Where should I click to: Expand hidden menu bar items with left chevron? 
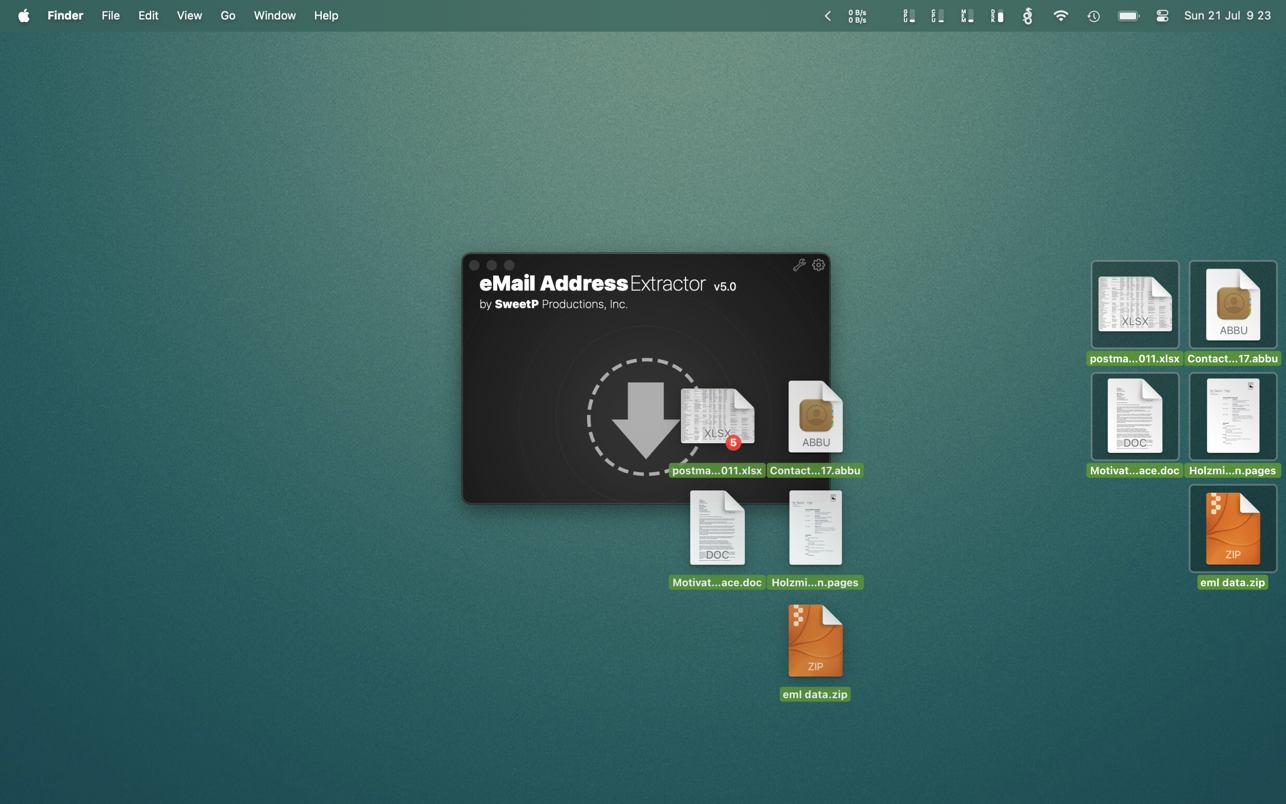[x=827, y=15]
